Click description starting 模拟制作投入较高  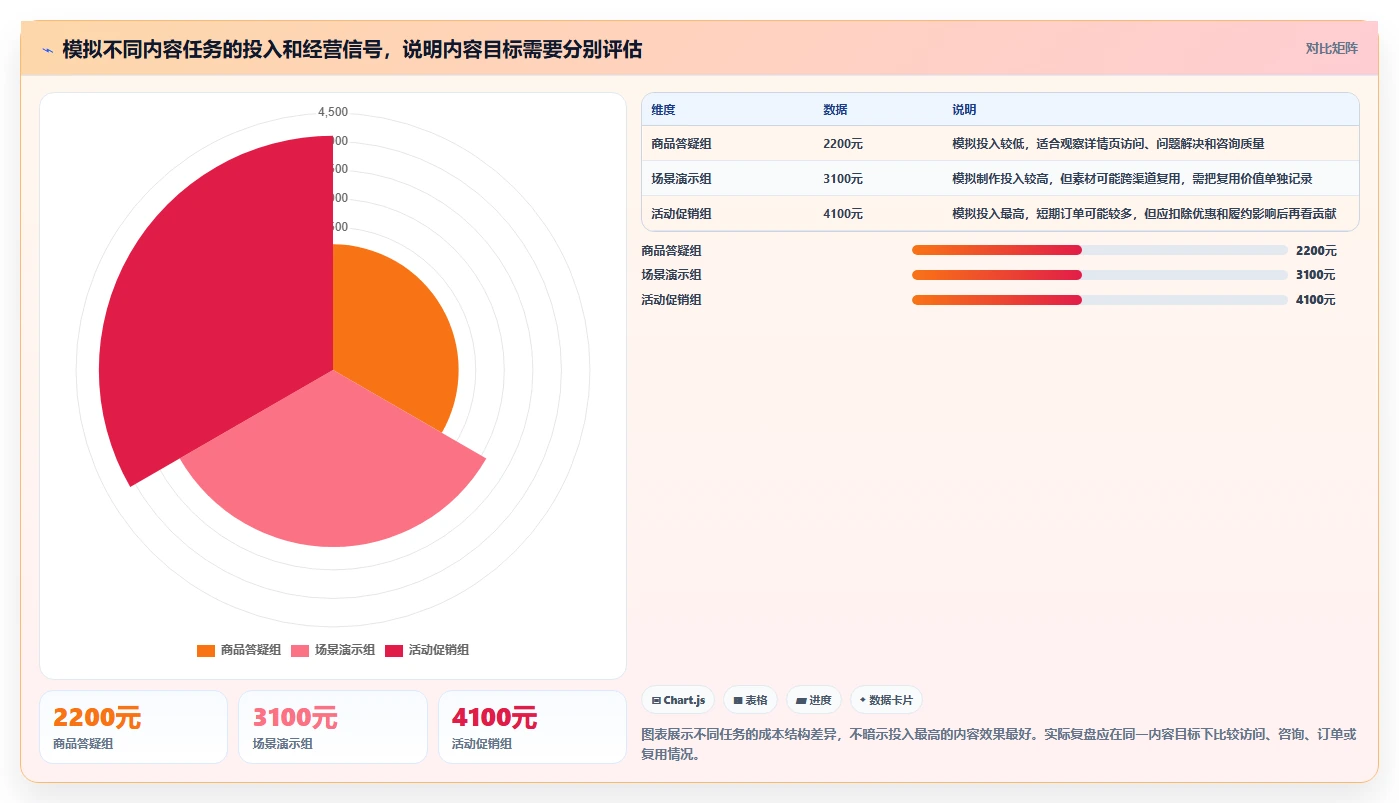(1132, 179)
